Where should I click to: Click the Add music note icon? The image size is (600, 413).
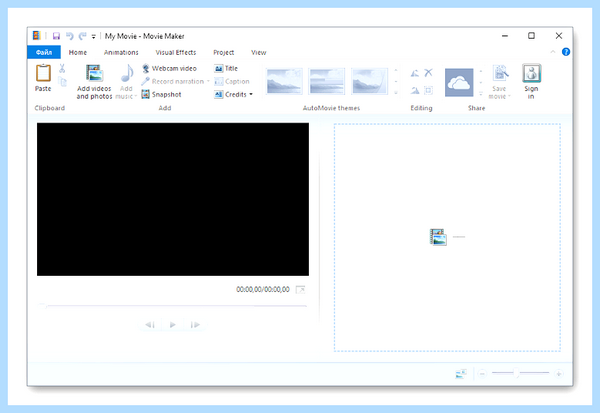pos(127,73)
